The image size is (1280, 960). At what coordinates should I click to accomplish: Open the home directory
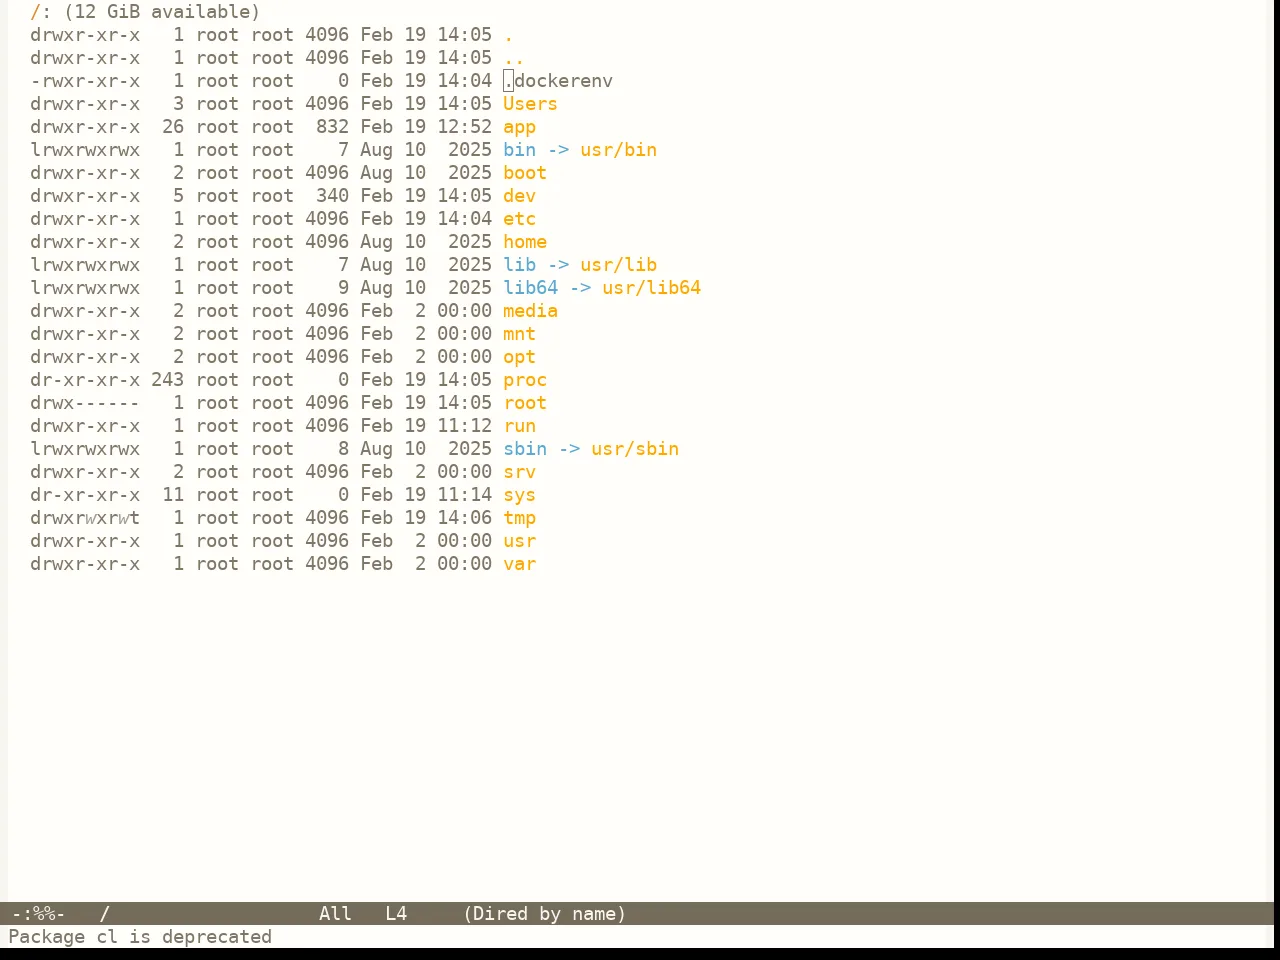525,242
